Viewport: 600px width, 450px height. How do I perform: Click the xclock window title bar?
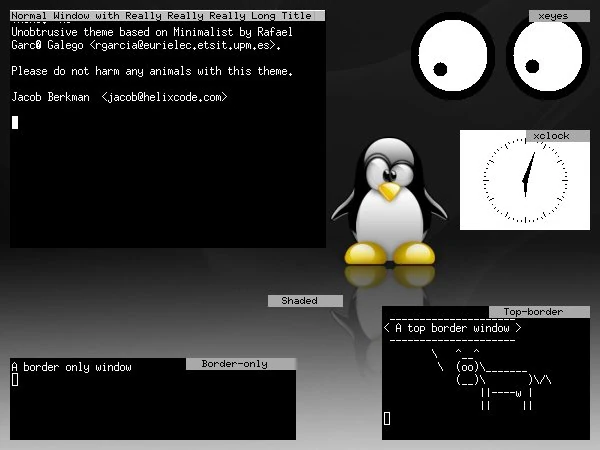(558, 136)
